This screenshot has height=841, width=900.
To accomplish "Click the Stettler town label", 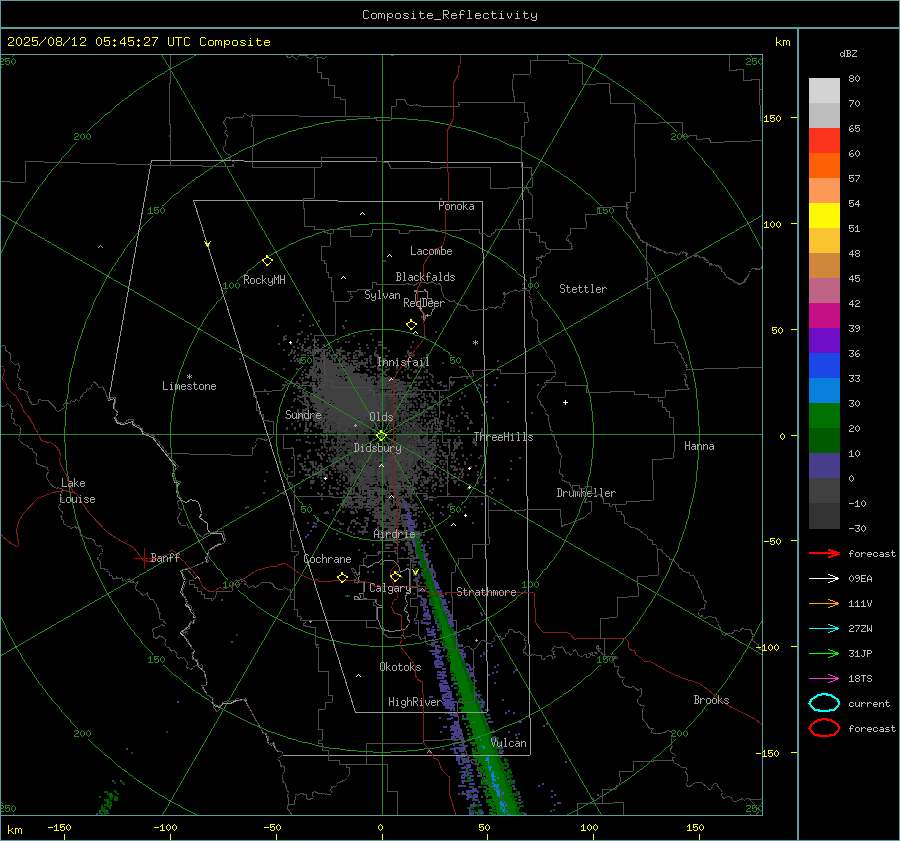I will (583, 289).
